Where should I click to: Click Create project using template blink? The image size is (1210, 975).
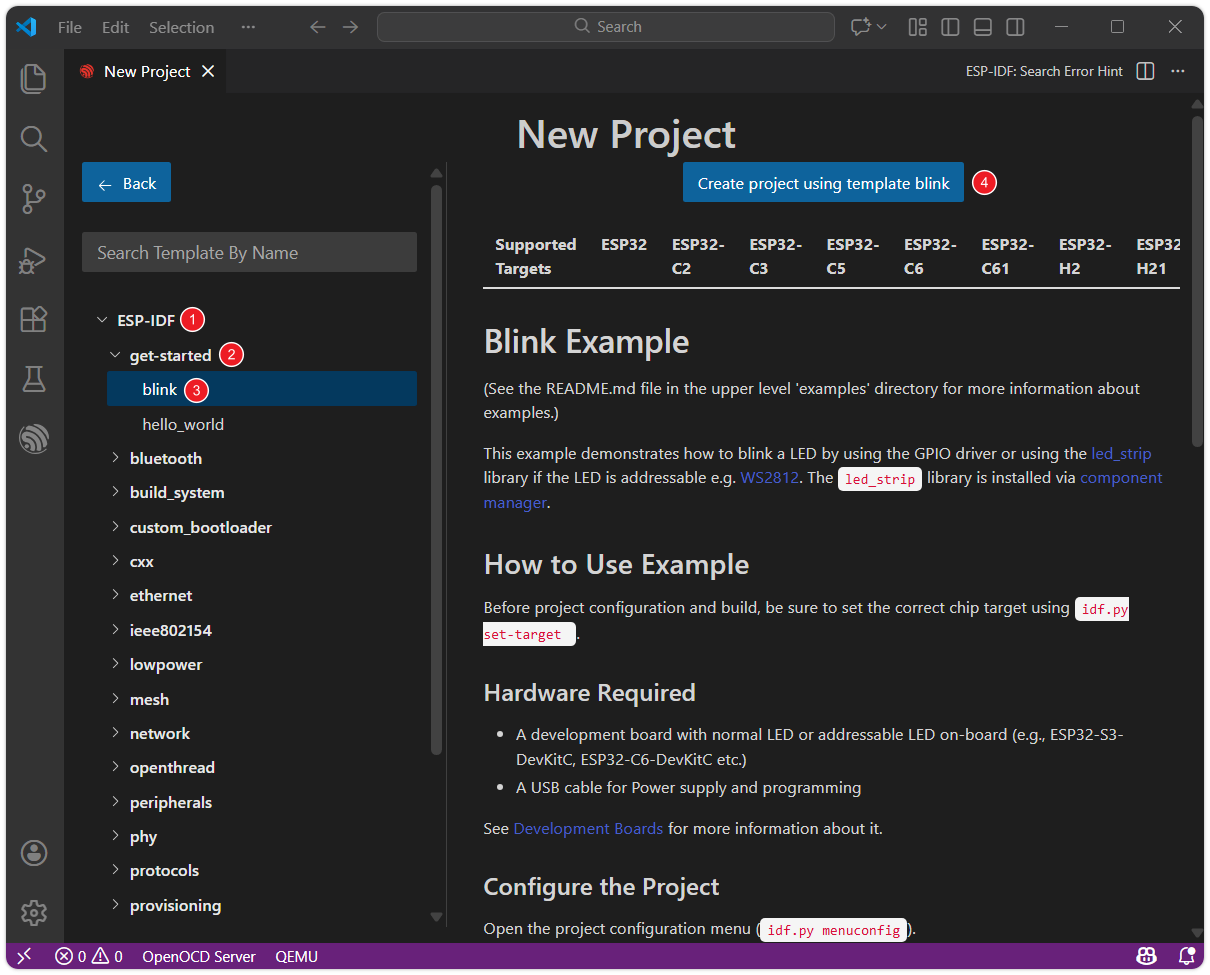823,183
